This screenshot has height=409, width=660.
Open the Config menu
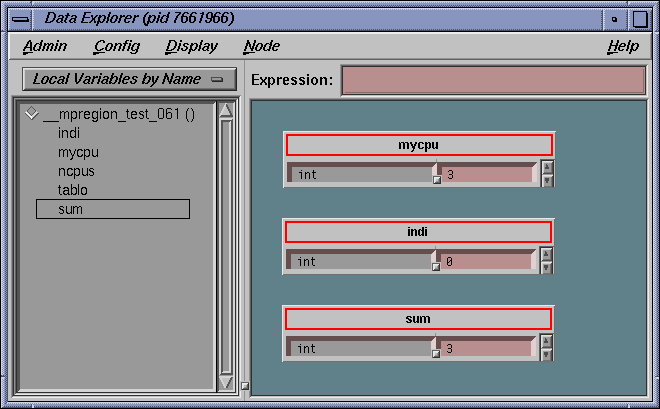117,46
